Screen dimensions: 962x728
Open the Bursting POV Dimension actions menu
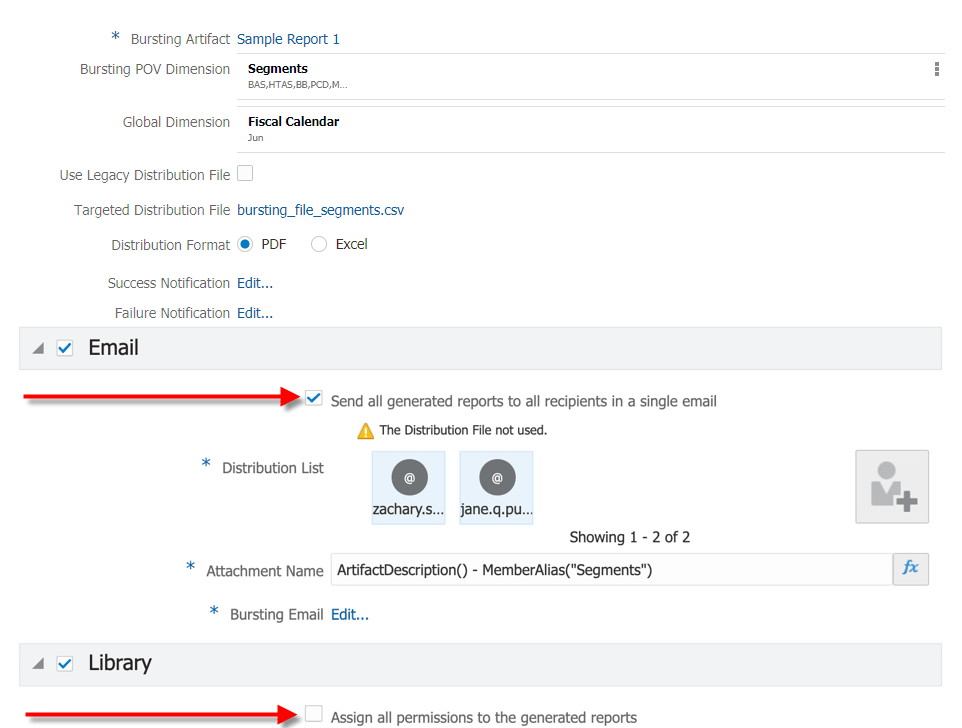click(x=936, y=69)
